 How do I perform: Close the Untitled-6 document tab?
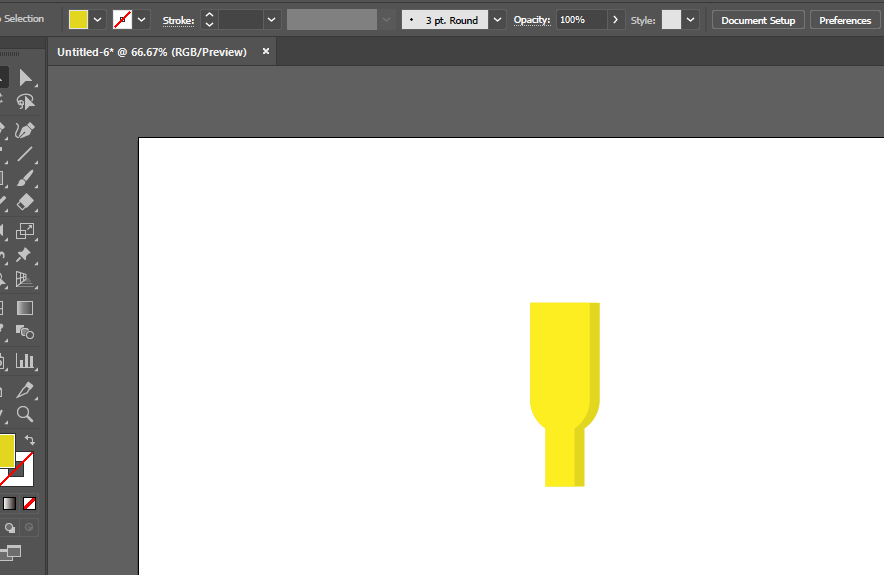pyautogui.click(x=266, y=51)
